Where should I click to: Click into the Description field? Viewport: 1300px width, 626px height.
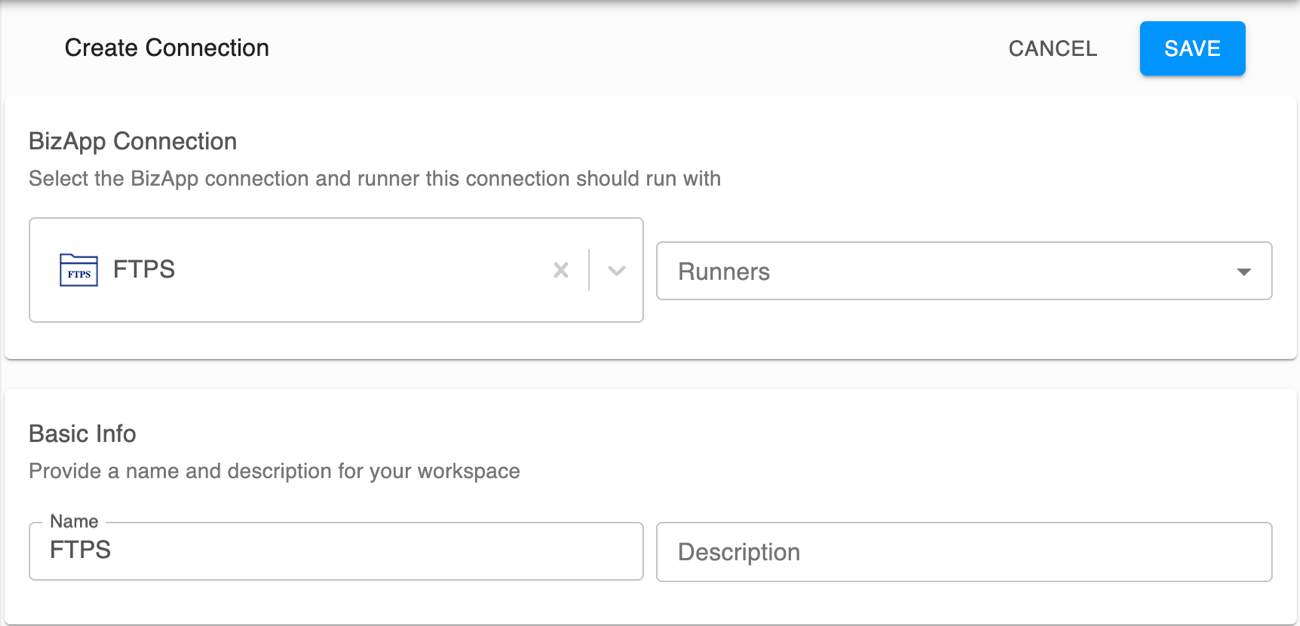pos(963,552)
